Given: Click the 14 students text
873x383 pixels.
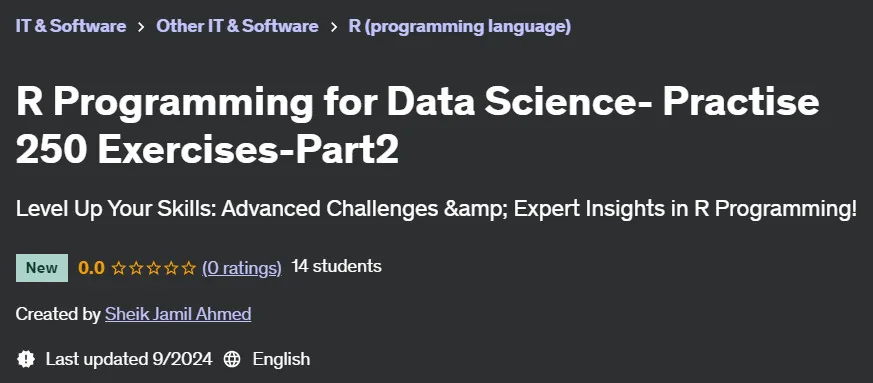Looking at the screenshot, I should 336,266.
